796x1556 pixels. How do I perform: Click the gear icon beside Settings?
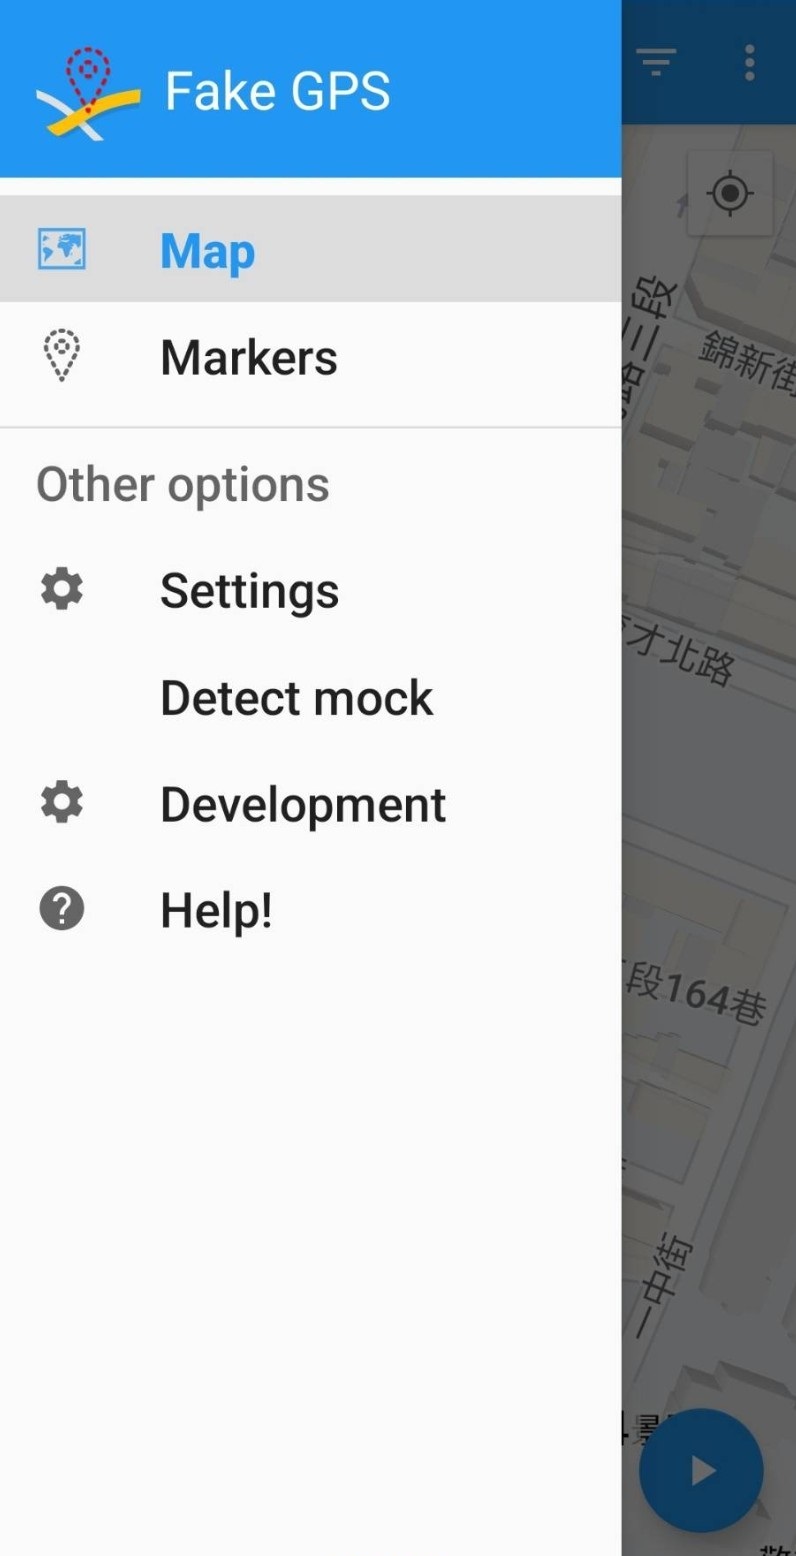pos(62,589)
